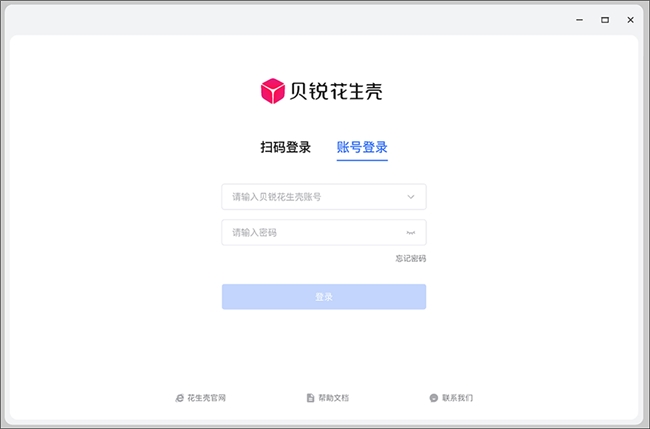Click the empty gray title bar area
The height and width of the screenshot is (429, 650).
[300, 20]
